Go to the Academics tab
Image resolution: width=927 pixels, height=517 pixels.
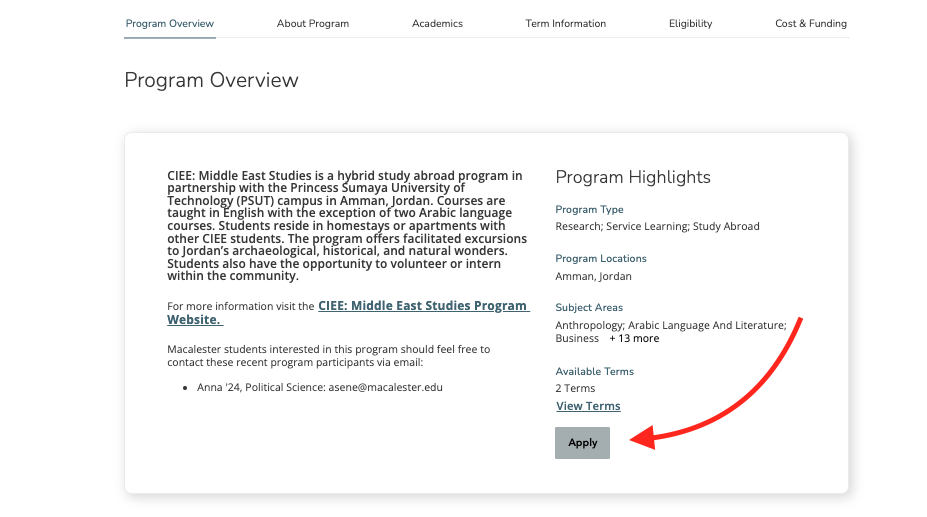[x=437, y=23]
